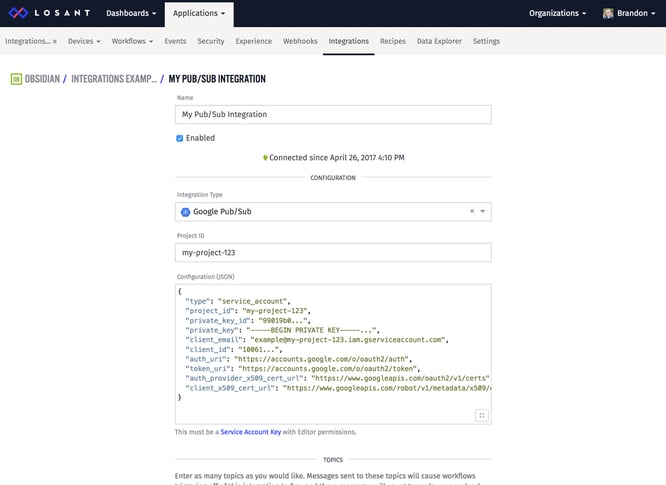Viewport: 666px width, 485px height.
Task: Click the Obsidian organization badge icon
Action: (x=16, y=79)
